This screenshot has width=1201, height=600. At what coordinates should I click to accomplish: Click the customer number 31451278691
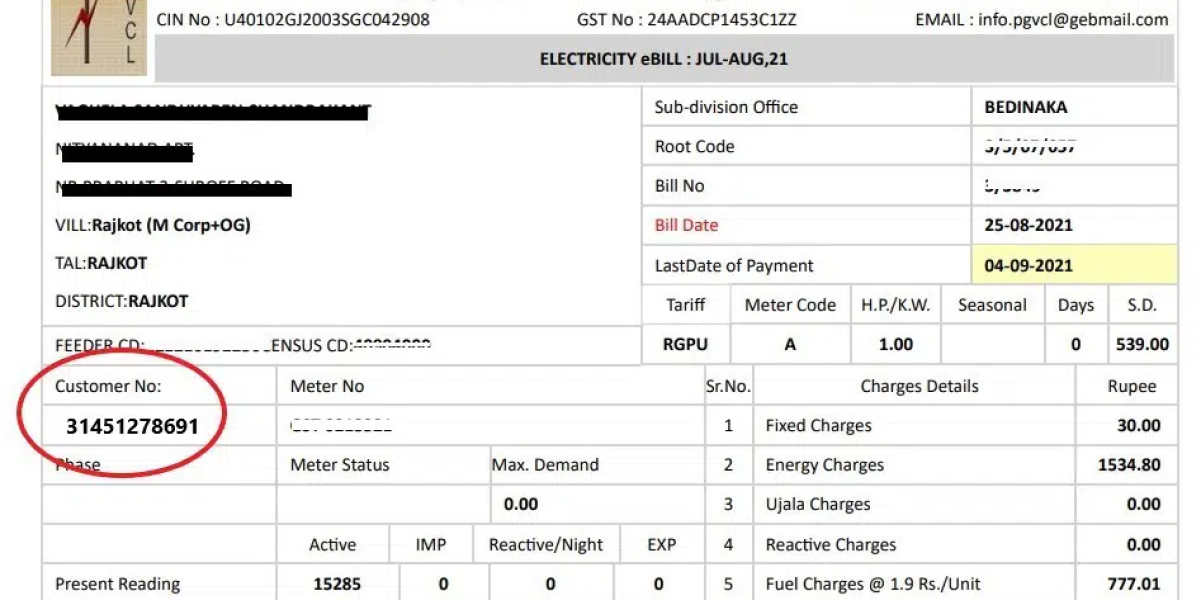[133, 426]
